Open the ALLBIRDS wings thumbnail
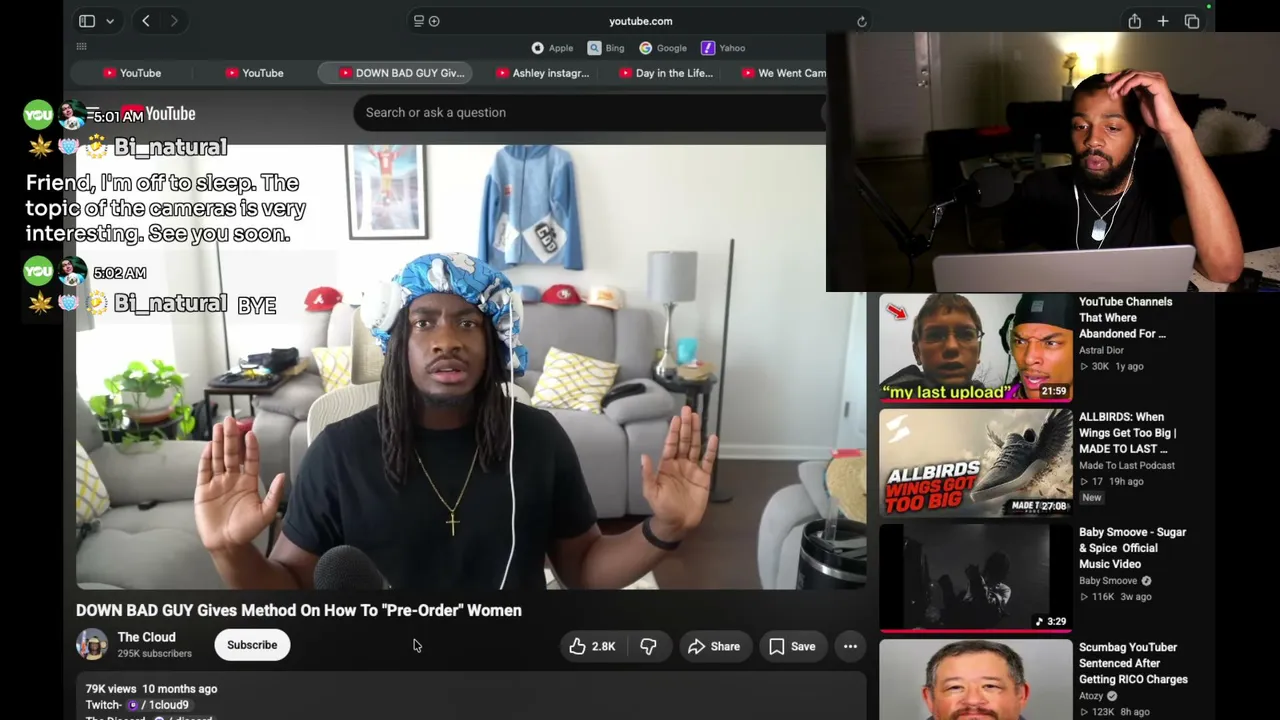The width and height of the screenshot is (1280, 720). [975, 463]
